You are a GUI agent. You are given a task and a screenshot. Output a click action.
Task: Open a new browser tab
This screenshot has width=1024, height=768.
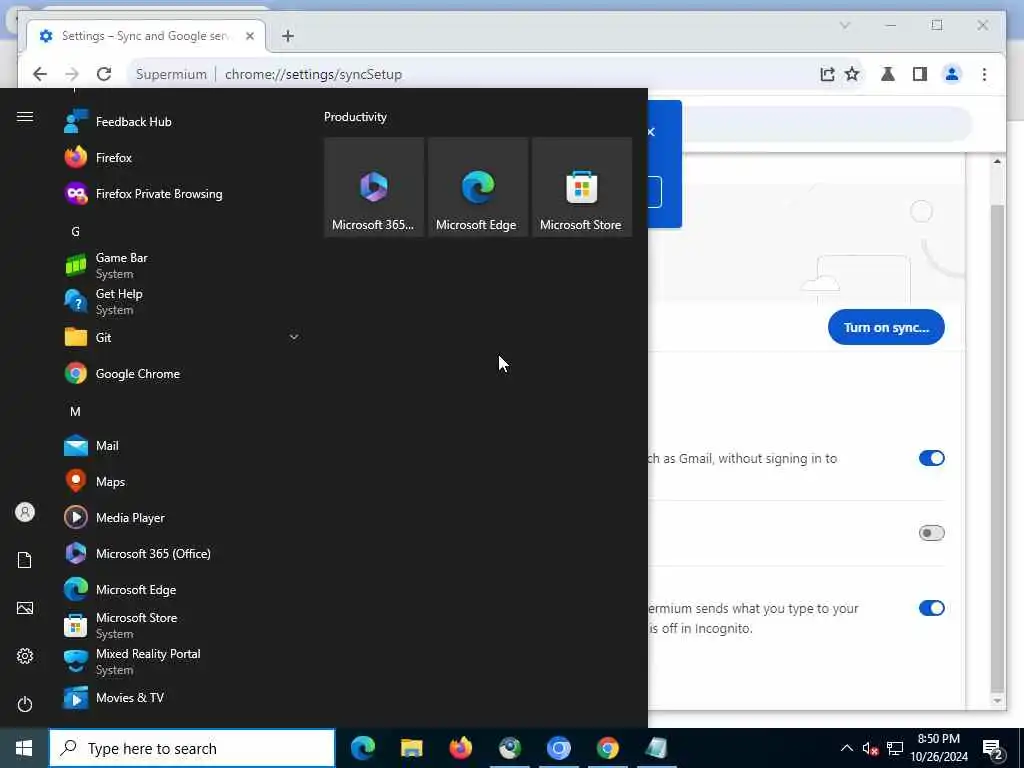(x=288, y=36)
